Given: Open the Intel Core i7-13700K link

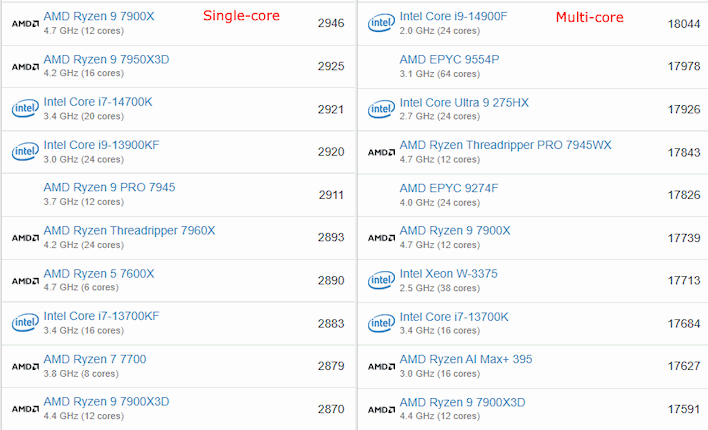Looking at the screenshot, I should click(x=454, y=317).
